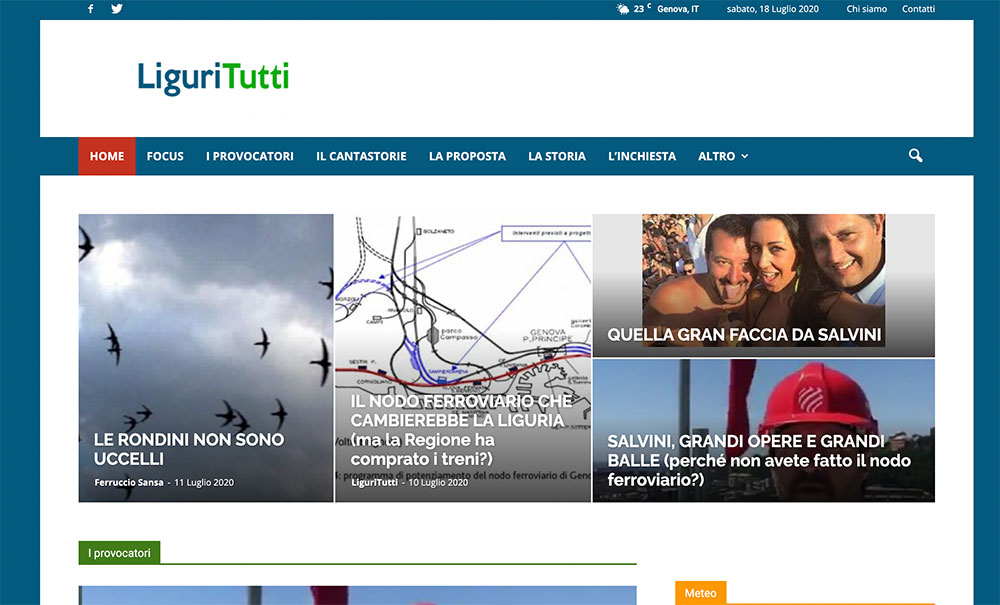Open the nodo ferroviario map article
Image resolution: width=1000 pixels, height=605 pixels.
pos(462,420)
